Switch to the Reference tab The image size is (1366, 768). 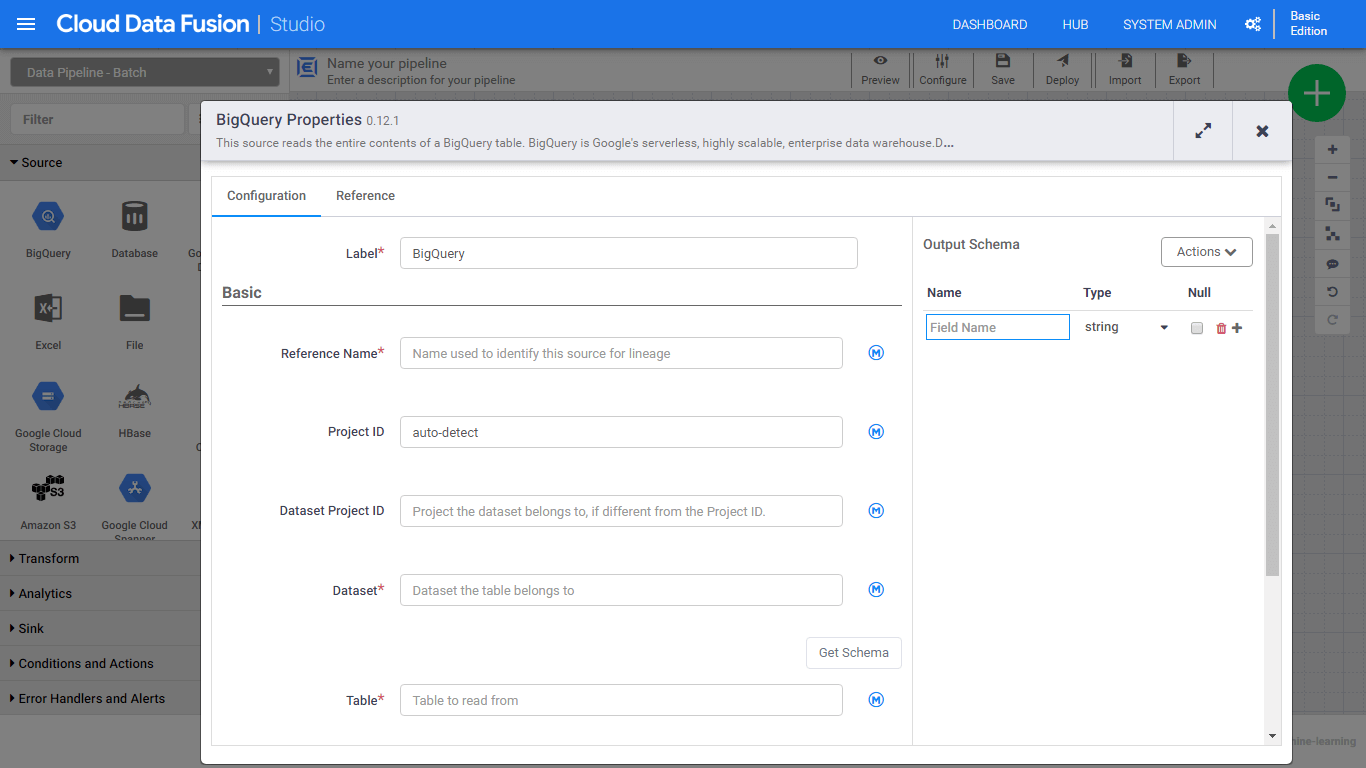click(x=365, y=195)
